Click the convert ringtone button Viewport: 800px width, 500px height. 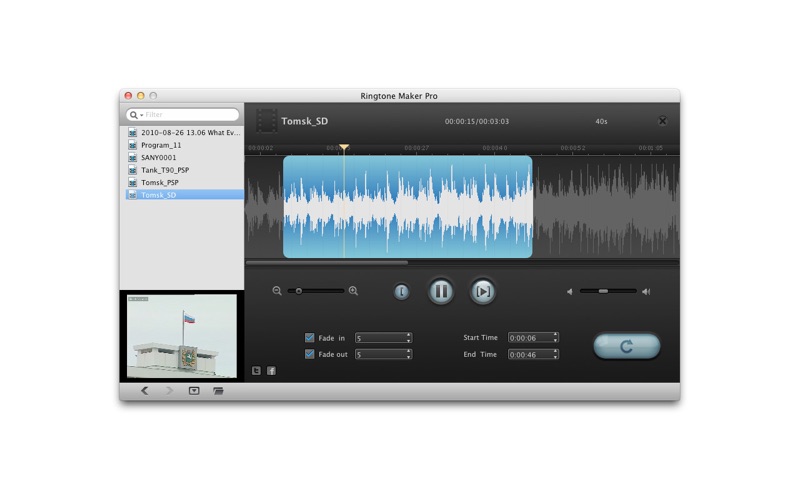click(x=627, y=346)
